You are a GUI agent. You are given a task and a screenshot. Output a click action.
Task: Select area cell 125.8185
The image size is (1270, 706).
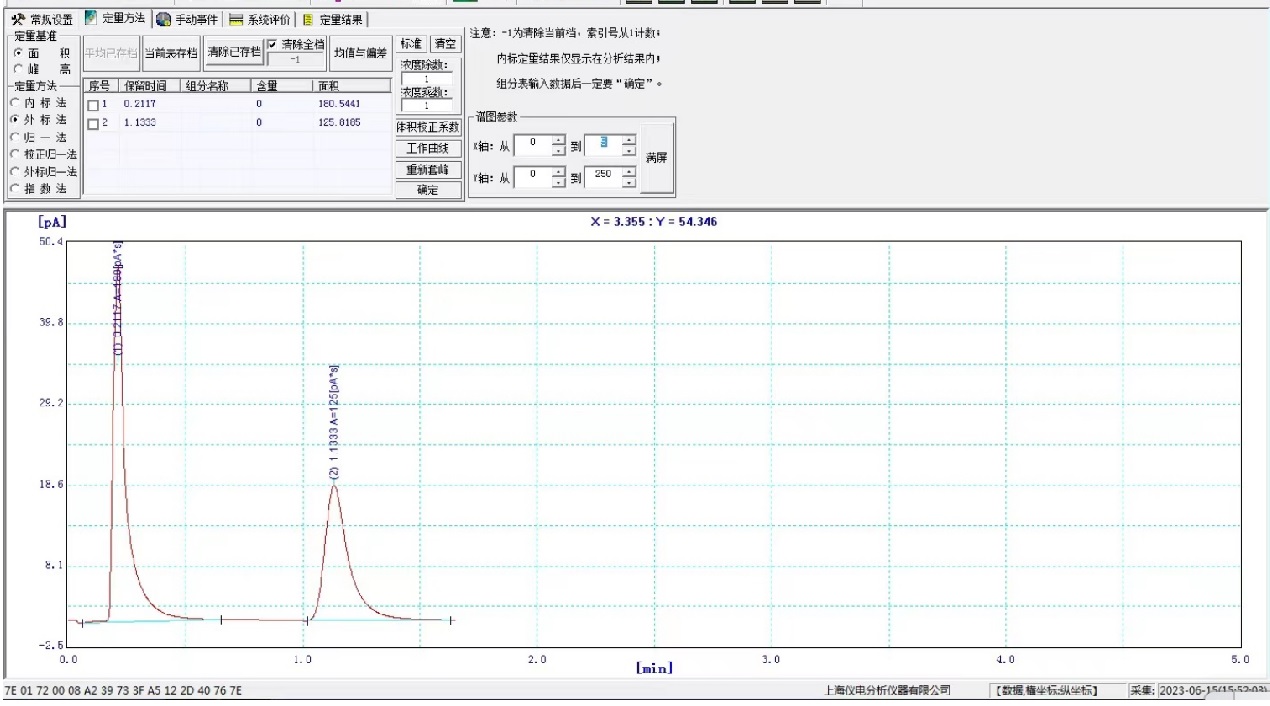point(339,122)
